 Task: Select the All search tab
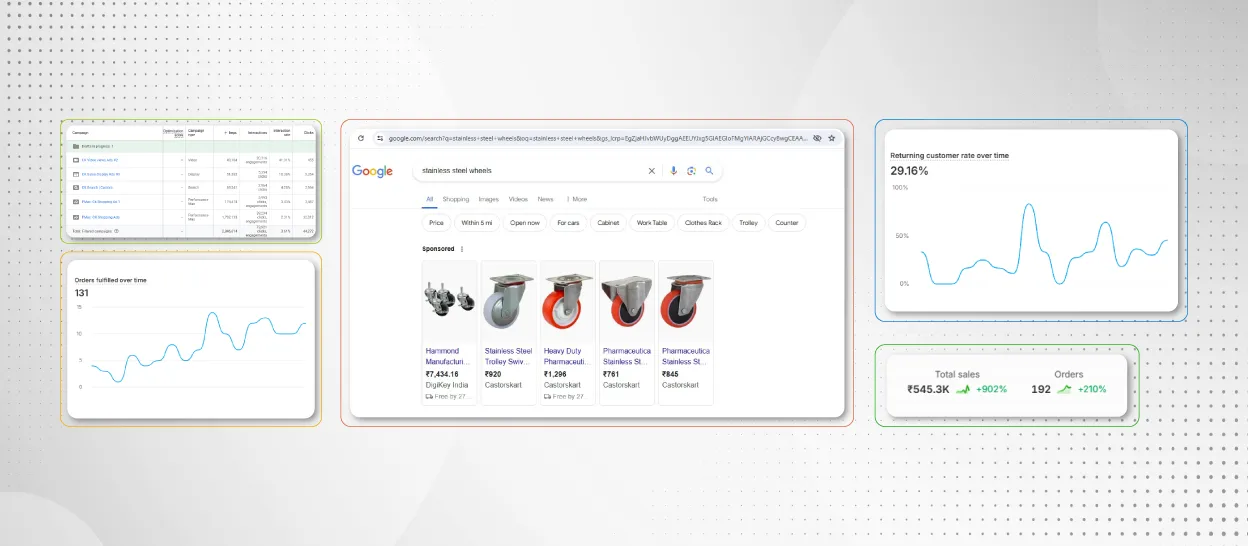click(430, 199)
